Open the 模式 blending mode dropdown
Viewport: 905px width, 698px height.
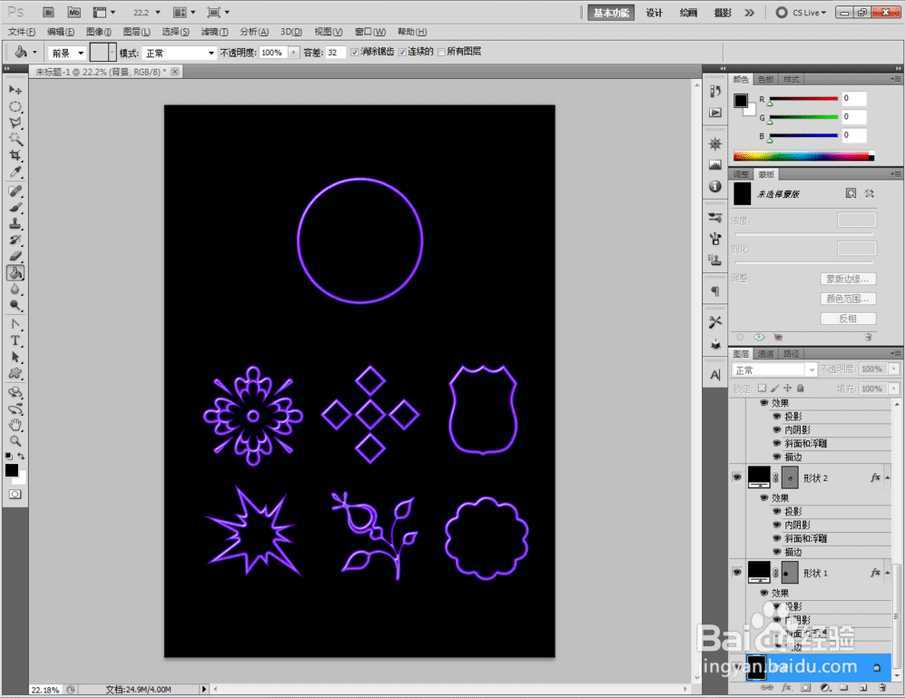tap(178, 52)
